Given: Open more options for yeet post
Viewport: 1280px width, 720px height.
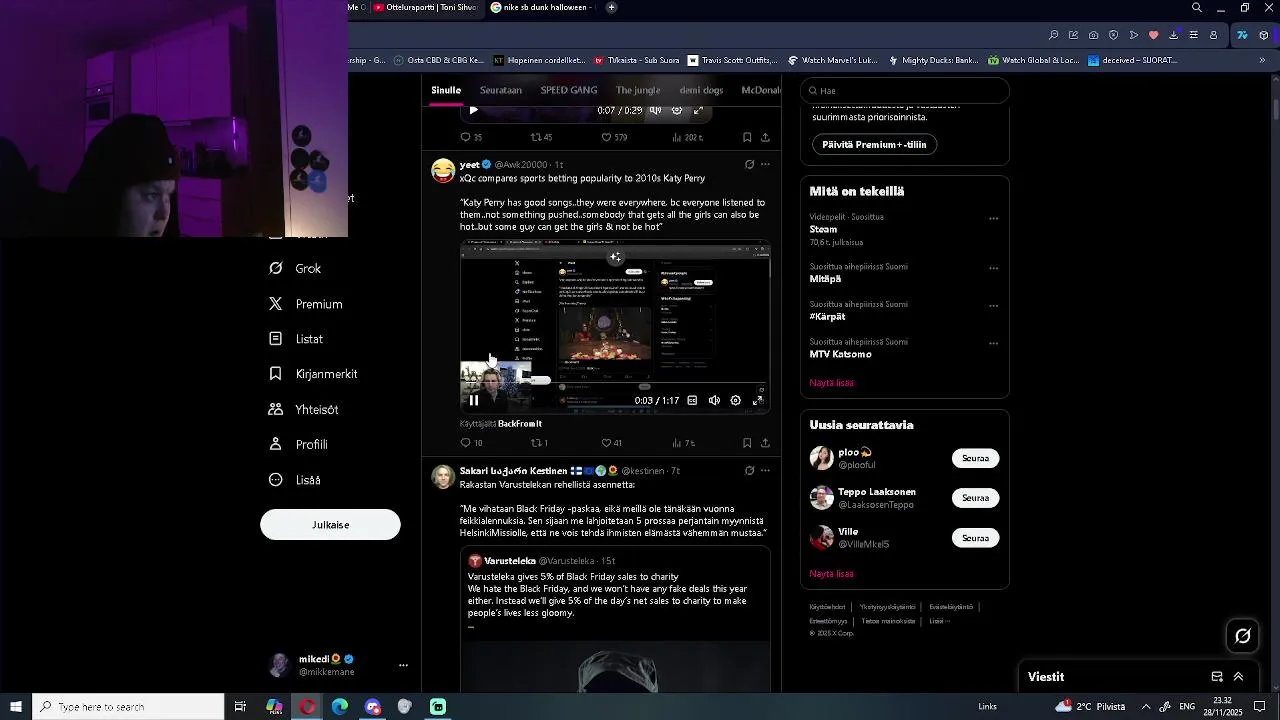Looking at the screenshot, I should pos(765,164).
